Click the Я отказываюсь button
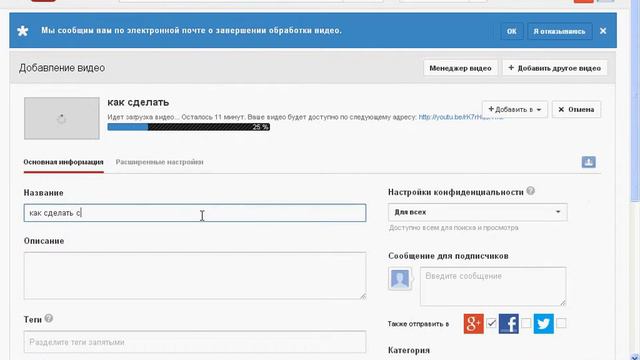 (559, 31)
